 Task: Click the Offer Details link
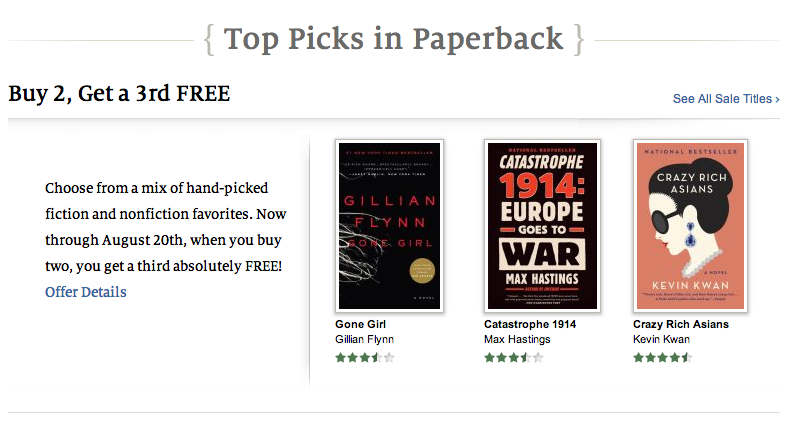point(86,292)
